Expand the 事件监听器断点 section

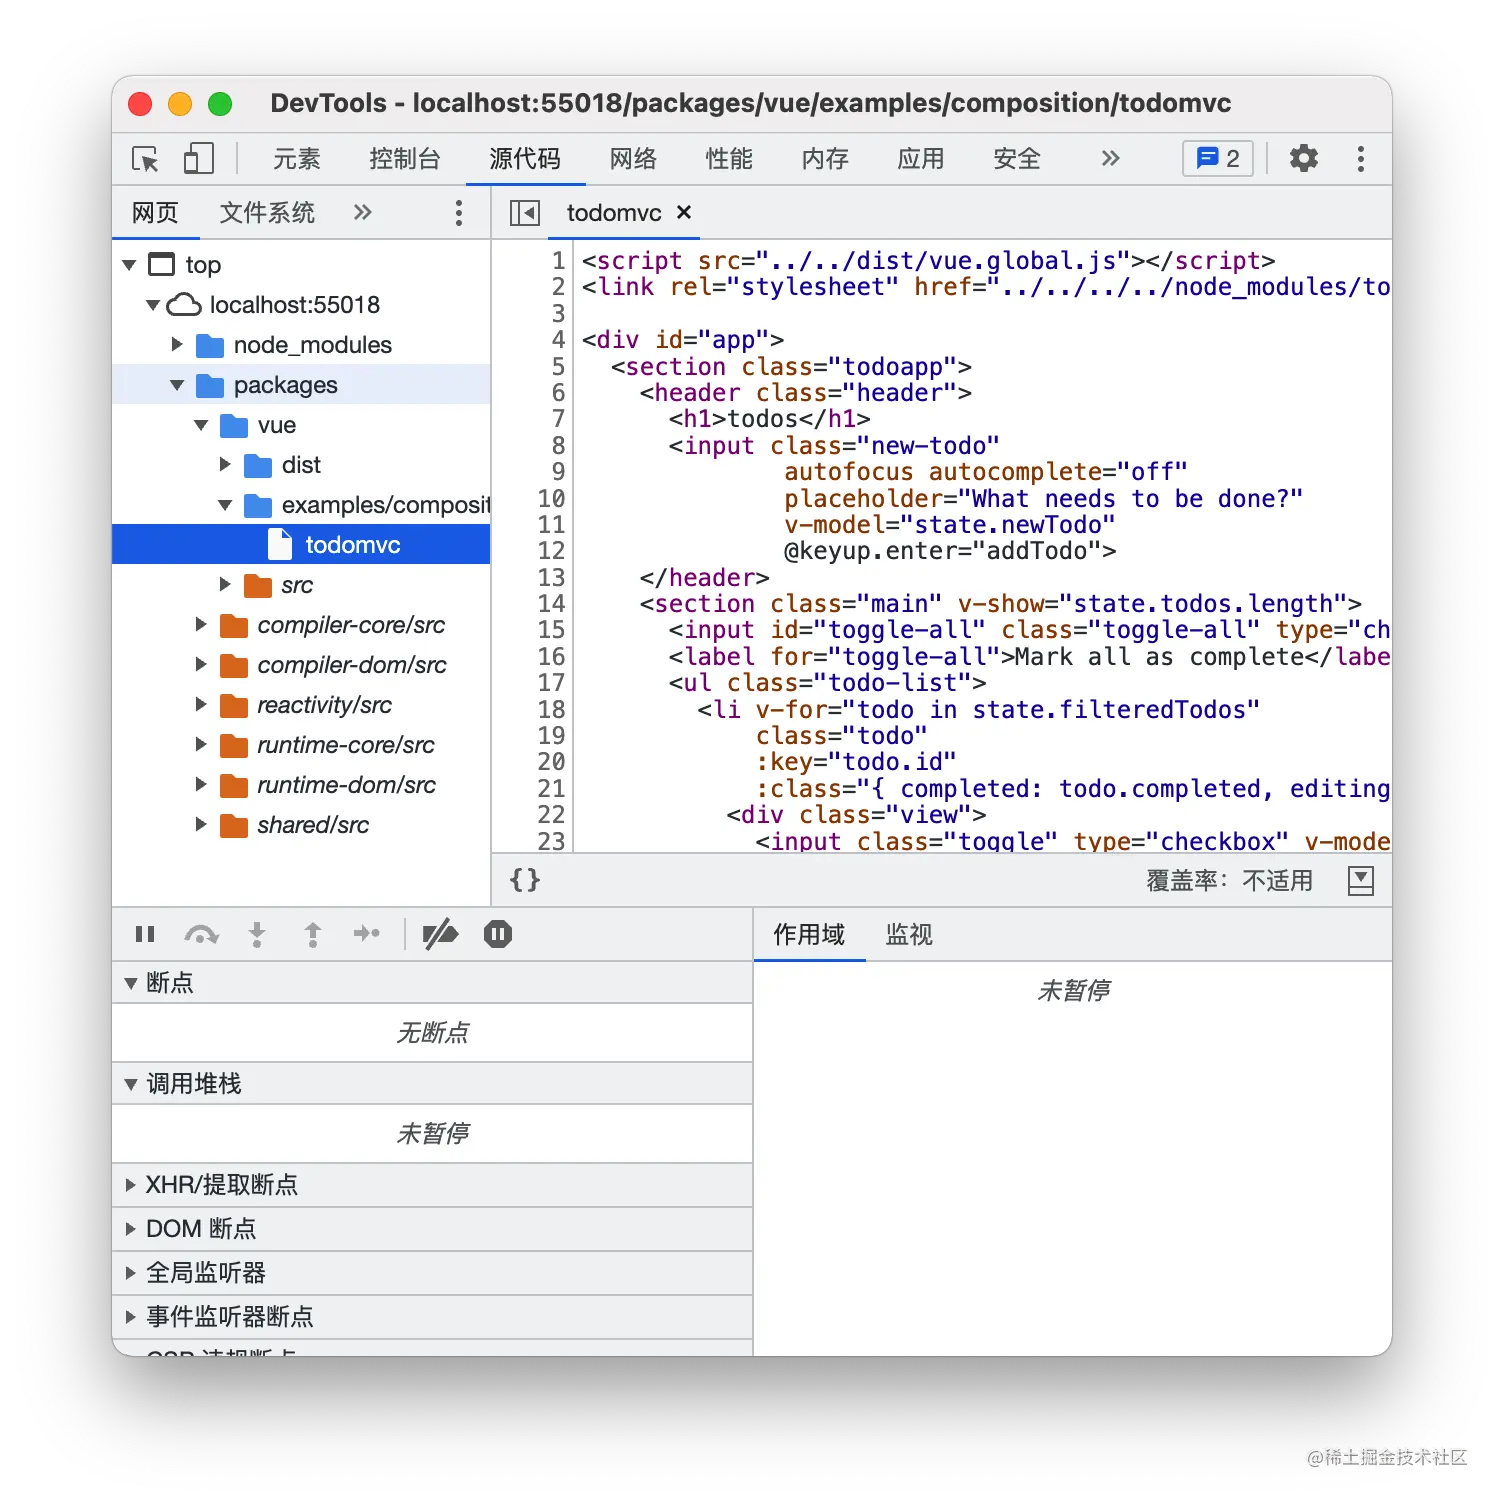432,1317
